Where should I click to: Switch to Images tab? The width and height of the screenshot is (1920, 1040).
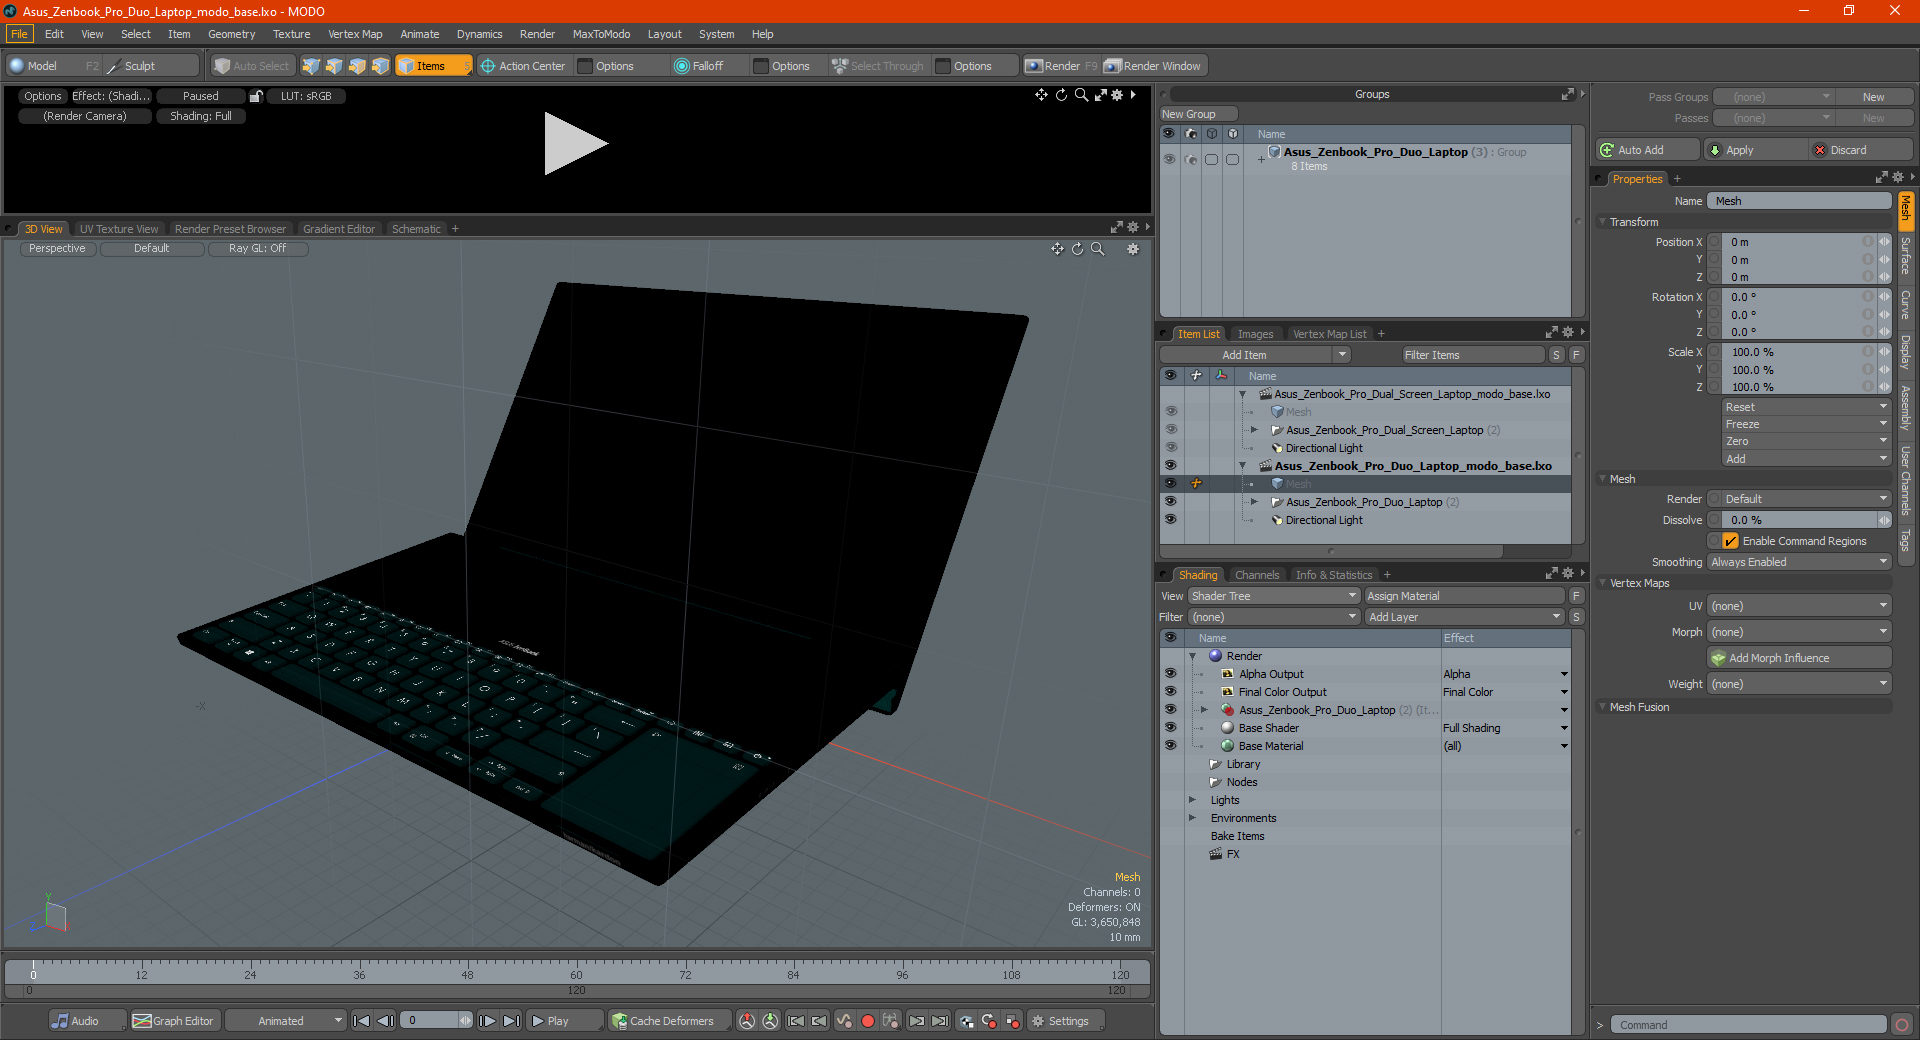(1255, 334)
